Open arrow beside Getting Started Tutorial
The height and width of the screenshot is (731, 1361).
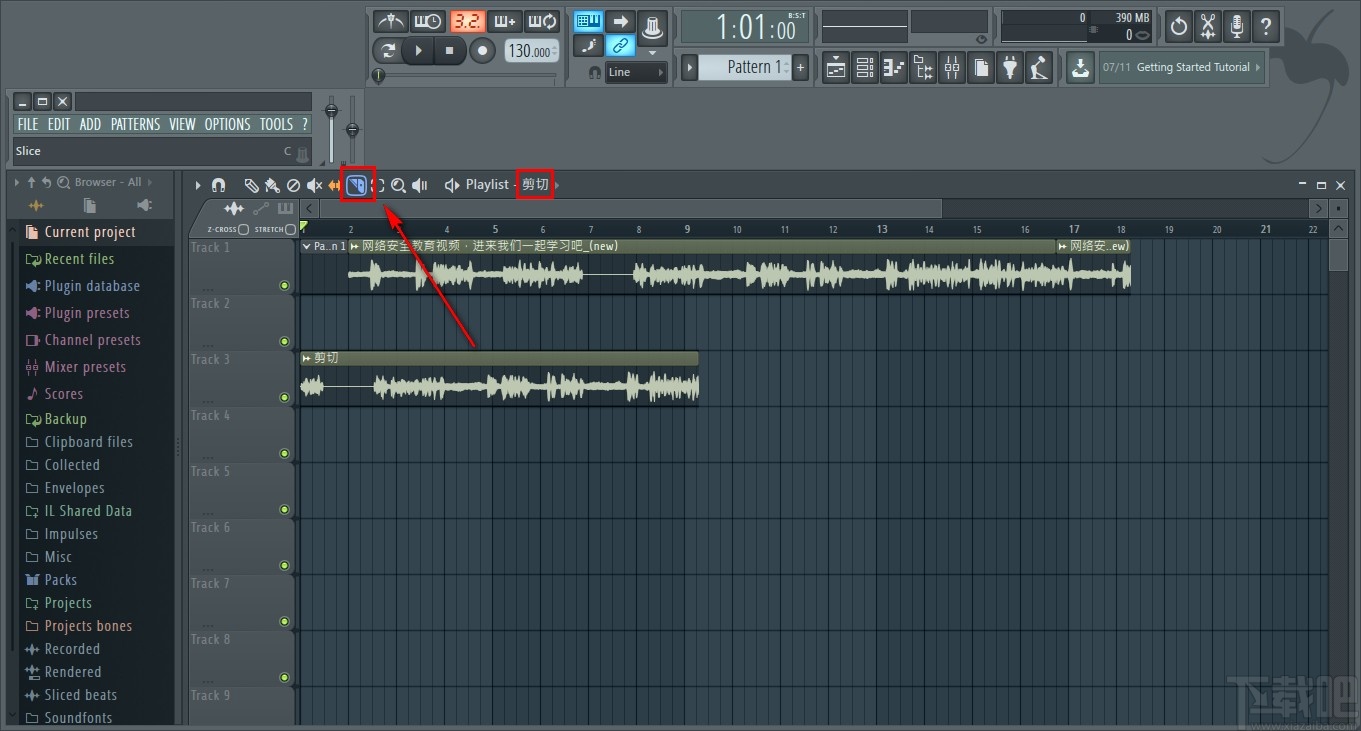tap(1257, 68)
